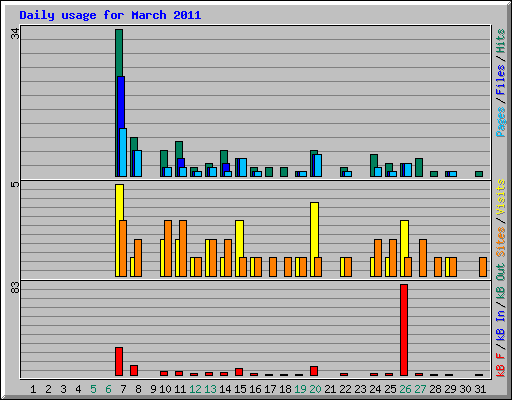The height and width of the screenshot is (400, 512).
Task: Click the y-axis value '83'
Action: tap(15, 287)
